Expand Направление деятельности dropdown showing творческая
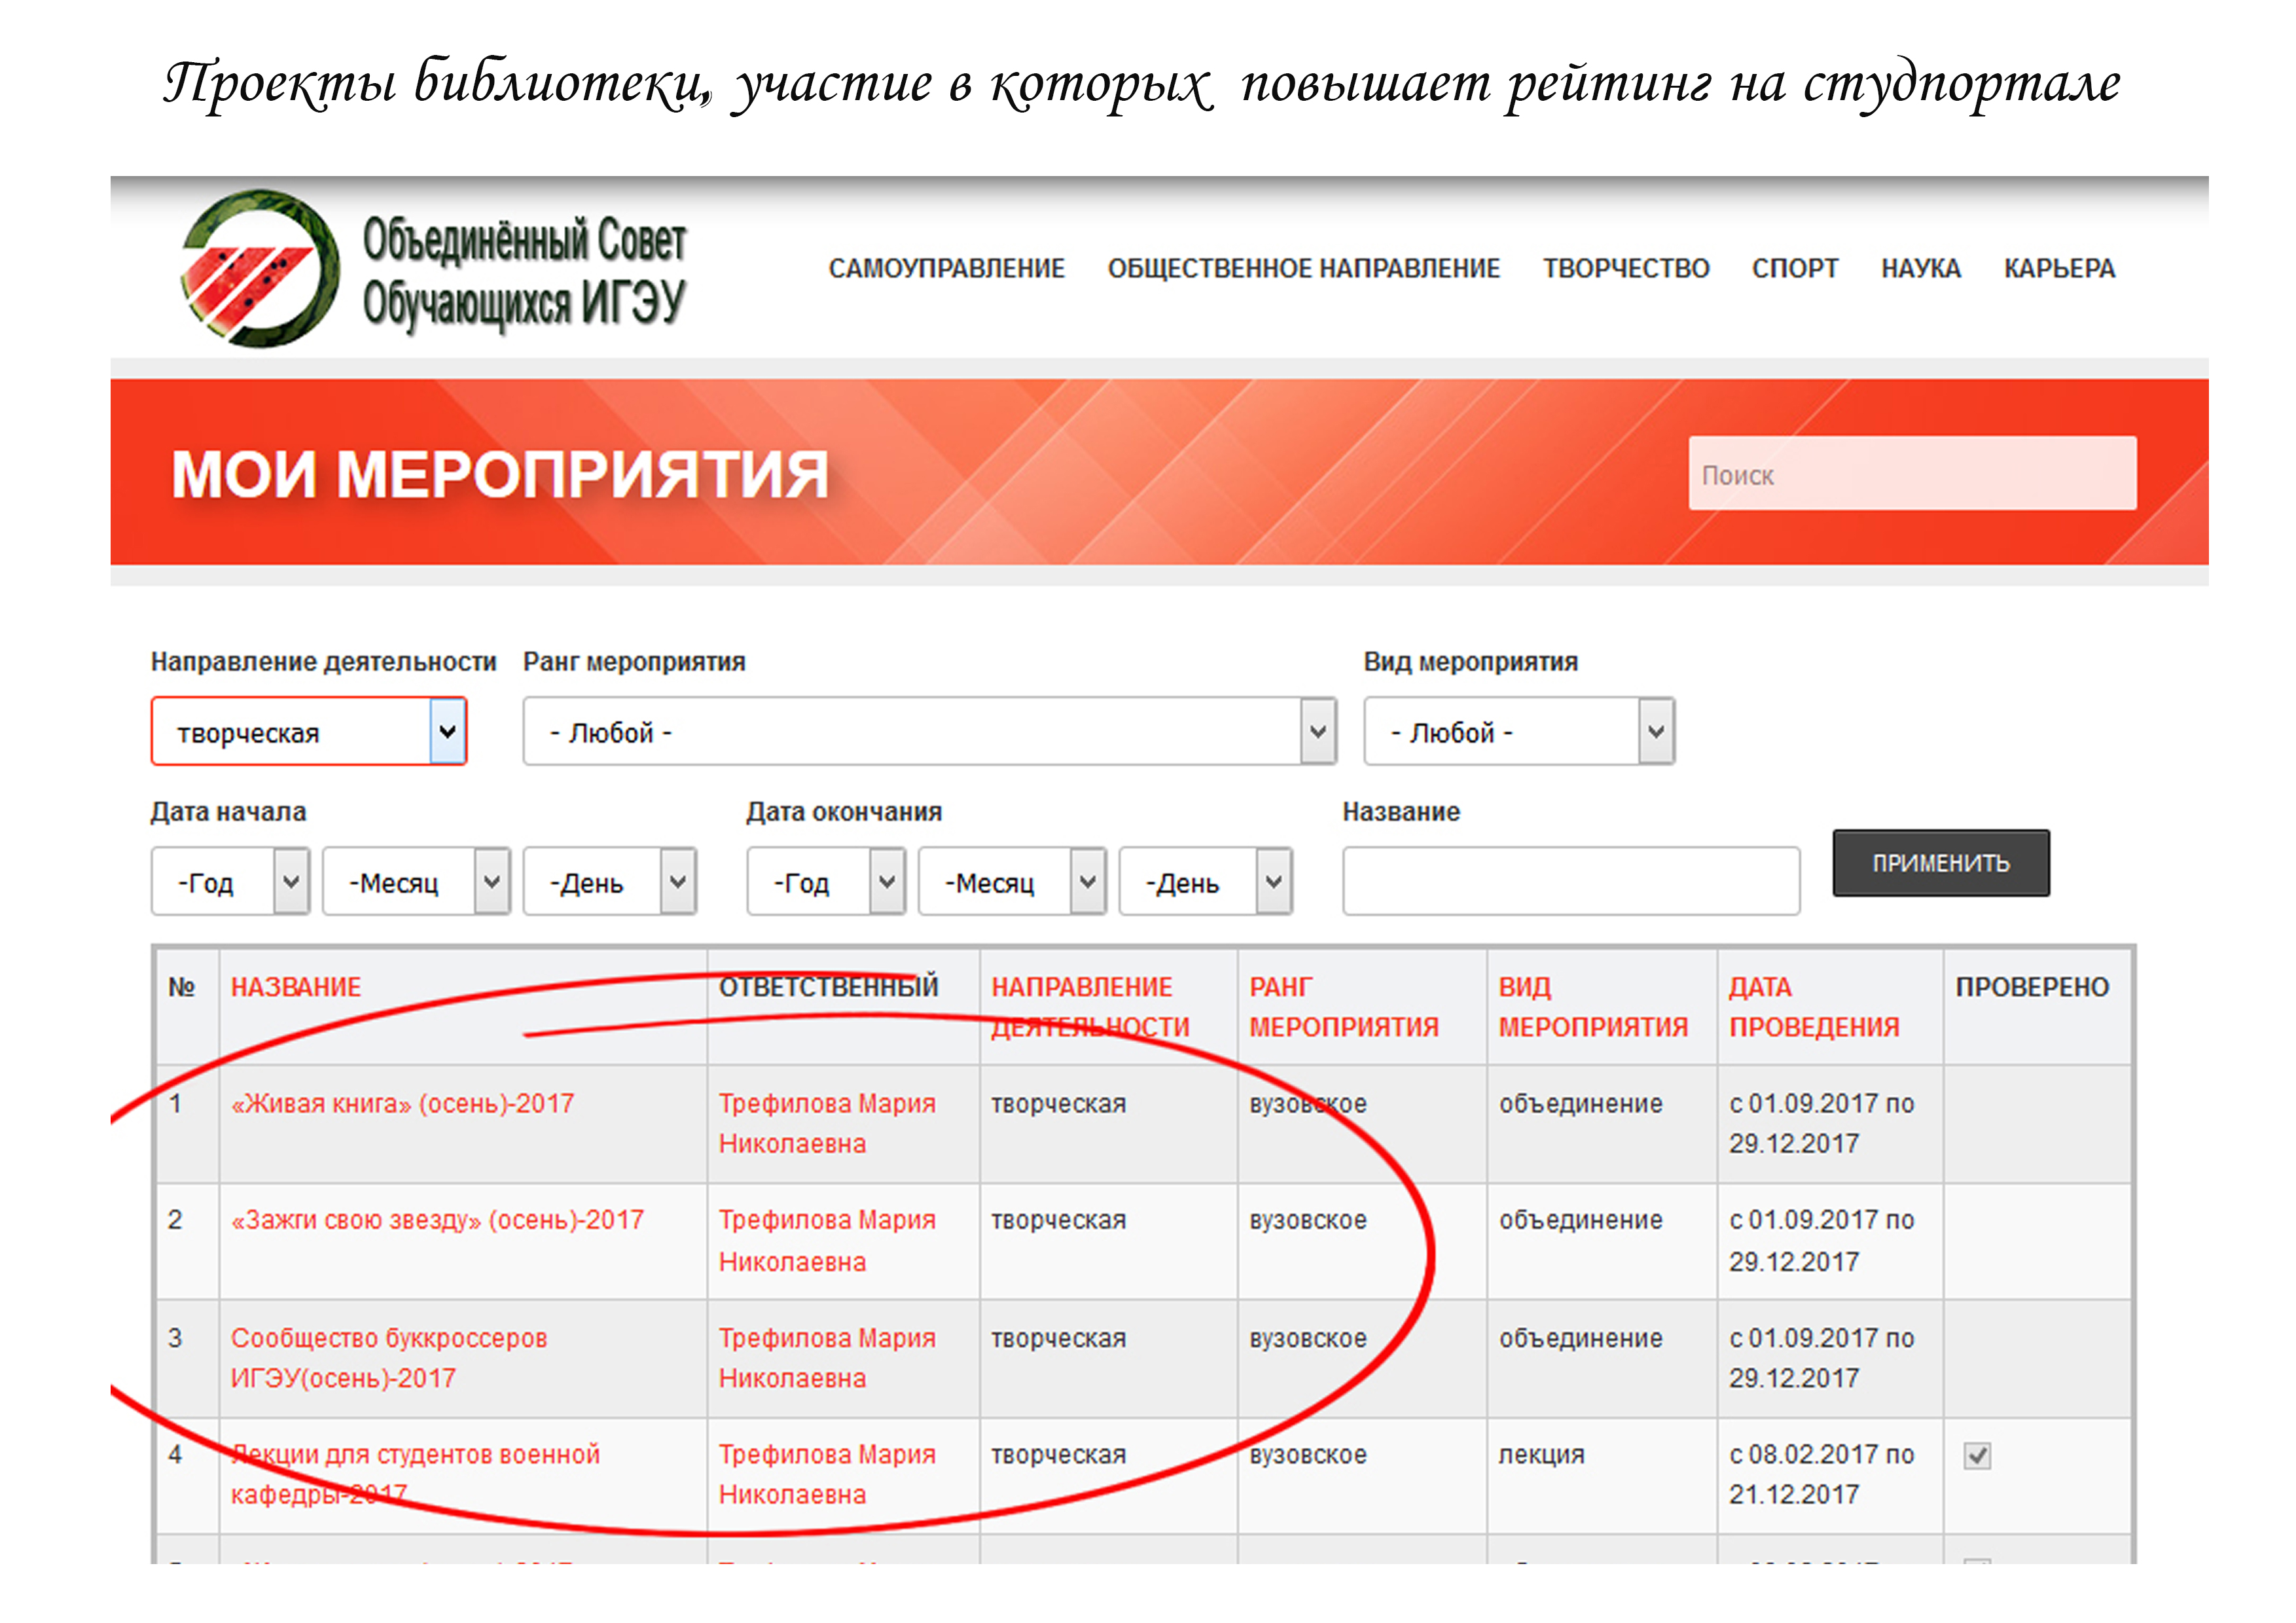The height and width of the screenshot is (1623, 2296). [309, 732]
